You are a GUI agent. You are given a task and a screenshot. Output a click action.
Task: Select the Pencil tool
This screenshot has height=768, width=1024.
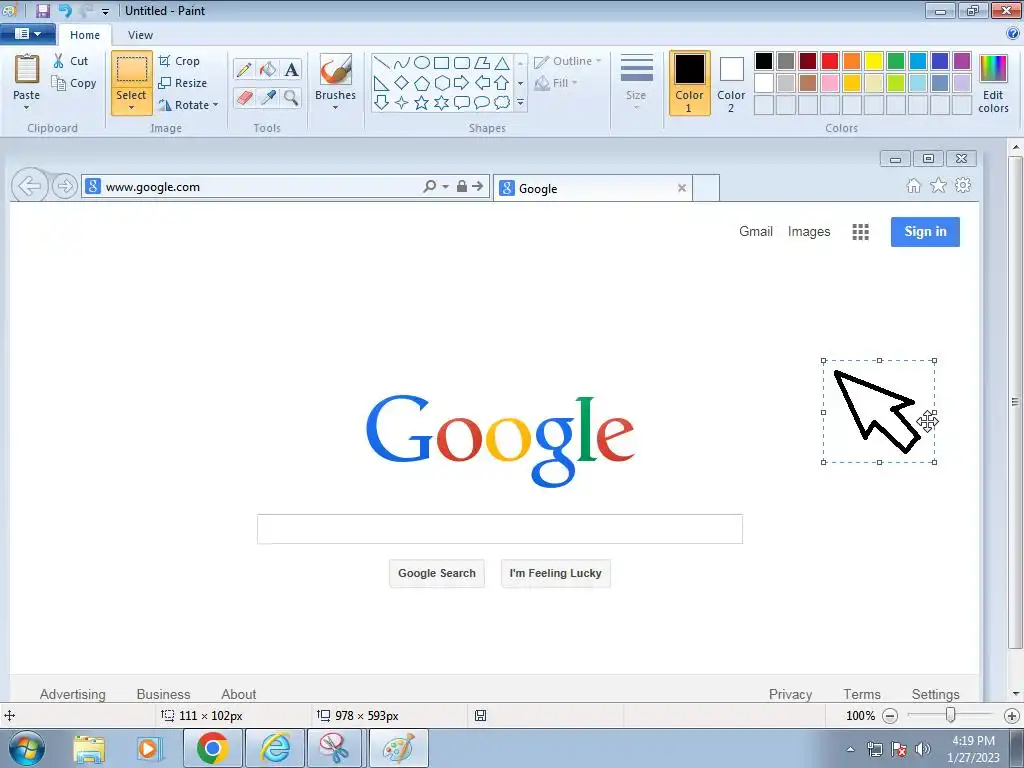[x=244, y=69]
